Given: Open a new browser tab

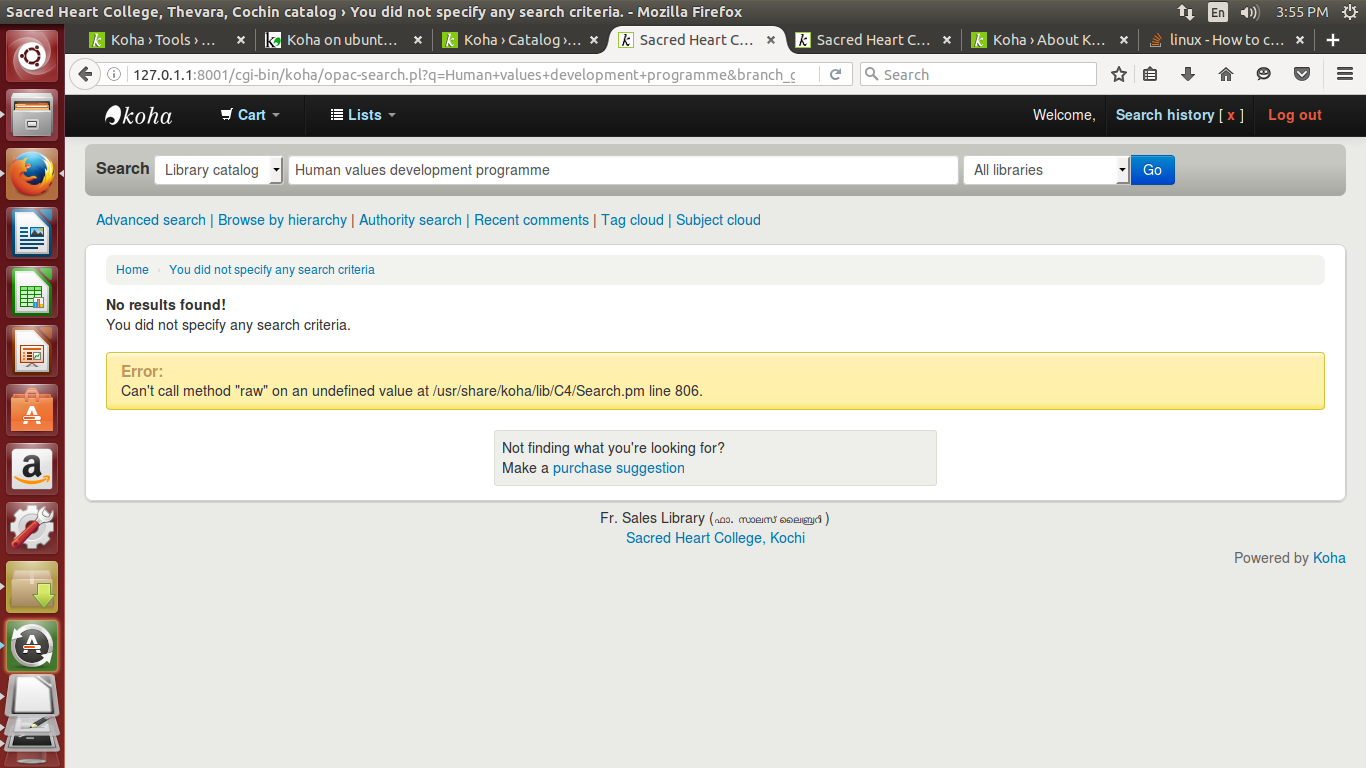Looking at the screenshot, I should 1332,40.
